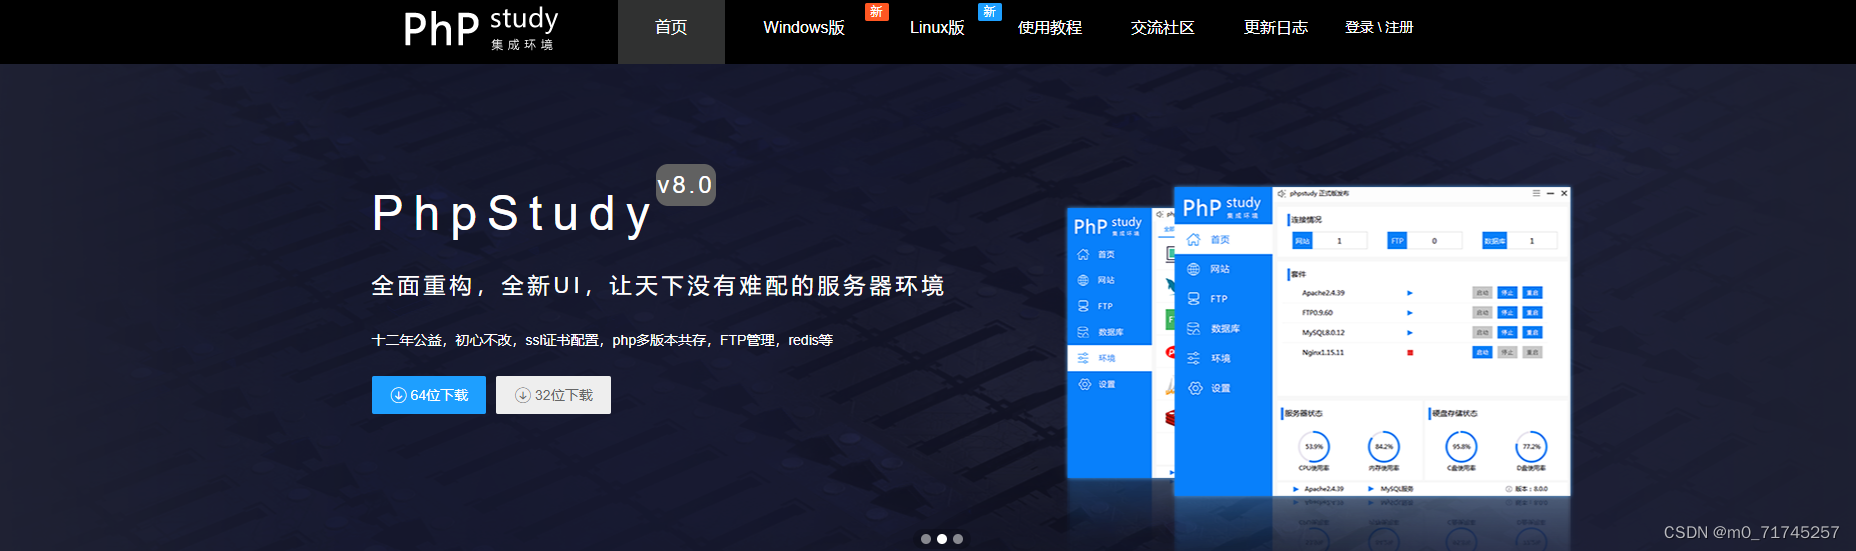Click the orange 新 badge by Windows版
This screenshot has height=551, width=1856.
click(x=877, y=12)
